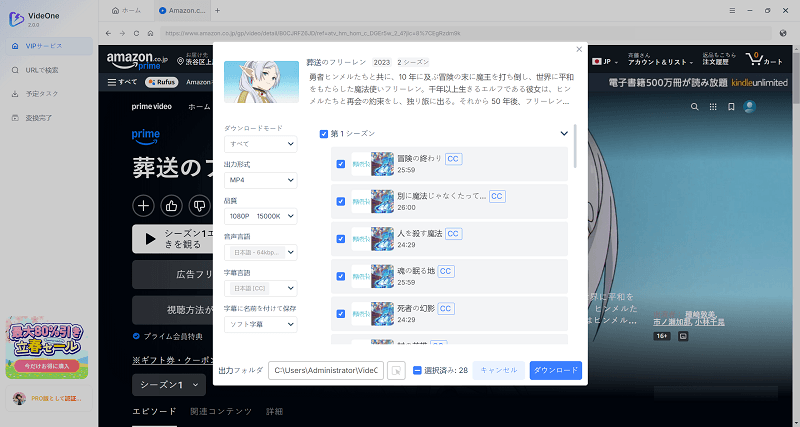Image resolution: width=800 pixels, height=427 pixels.
Task: Click the 出力フォルダ path field
Action: pyautogui.click(x=326, y=370)
